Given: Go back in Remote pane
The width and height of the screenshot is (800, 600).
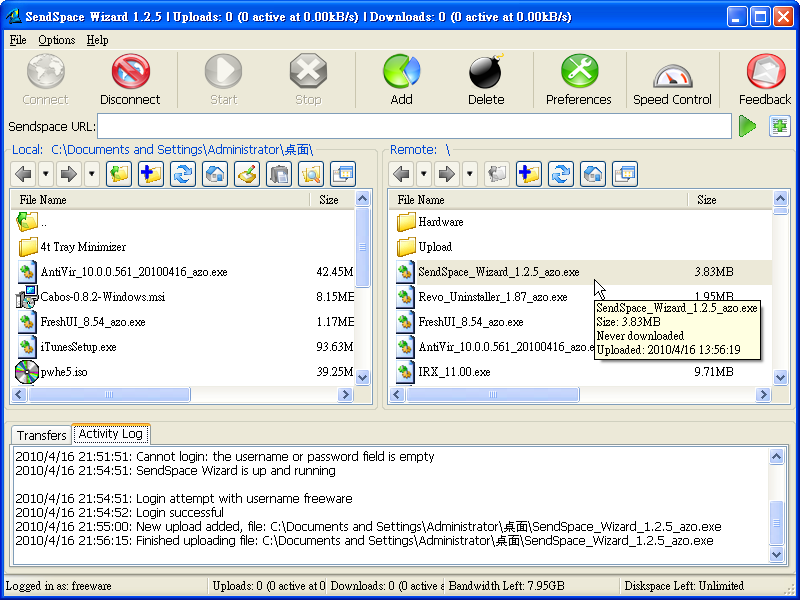Looking at the screenshot, I should (402, 174).
